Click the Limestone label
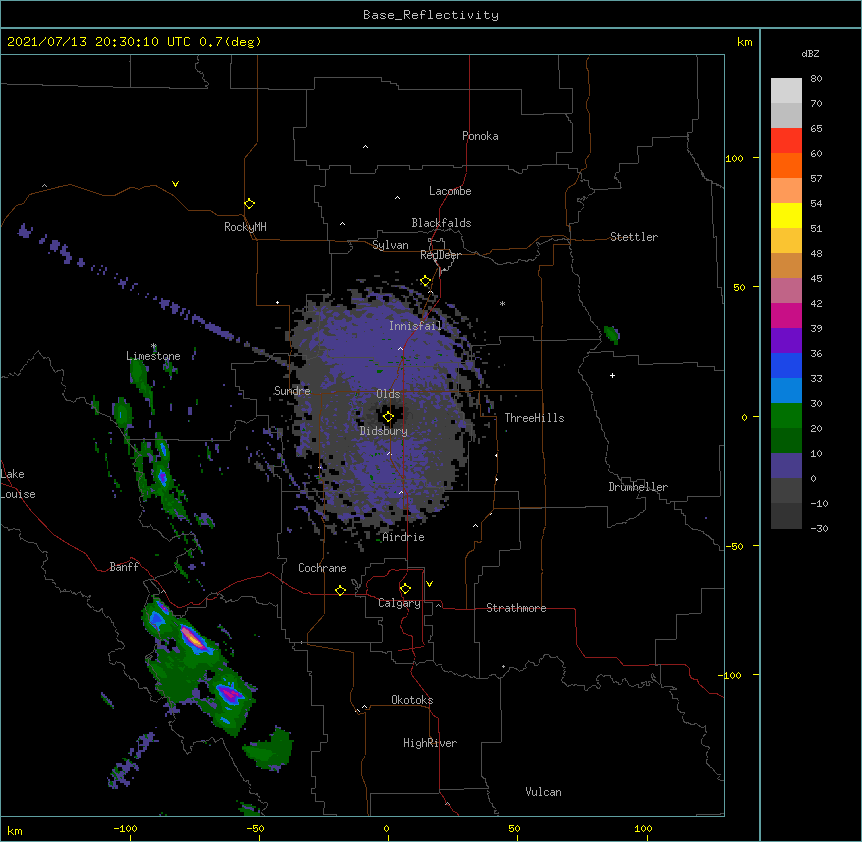Screen dimensions: 862x842 [x=153, y=356]
